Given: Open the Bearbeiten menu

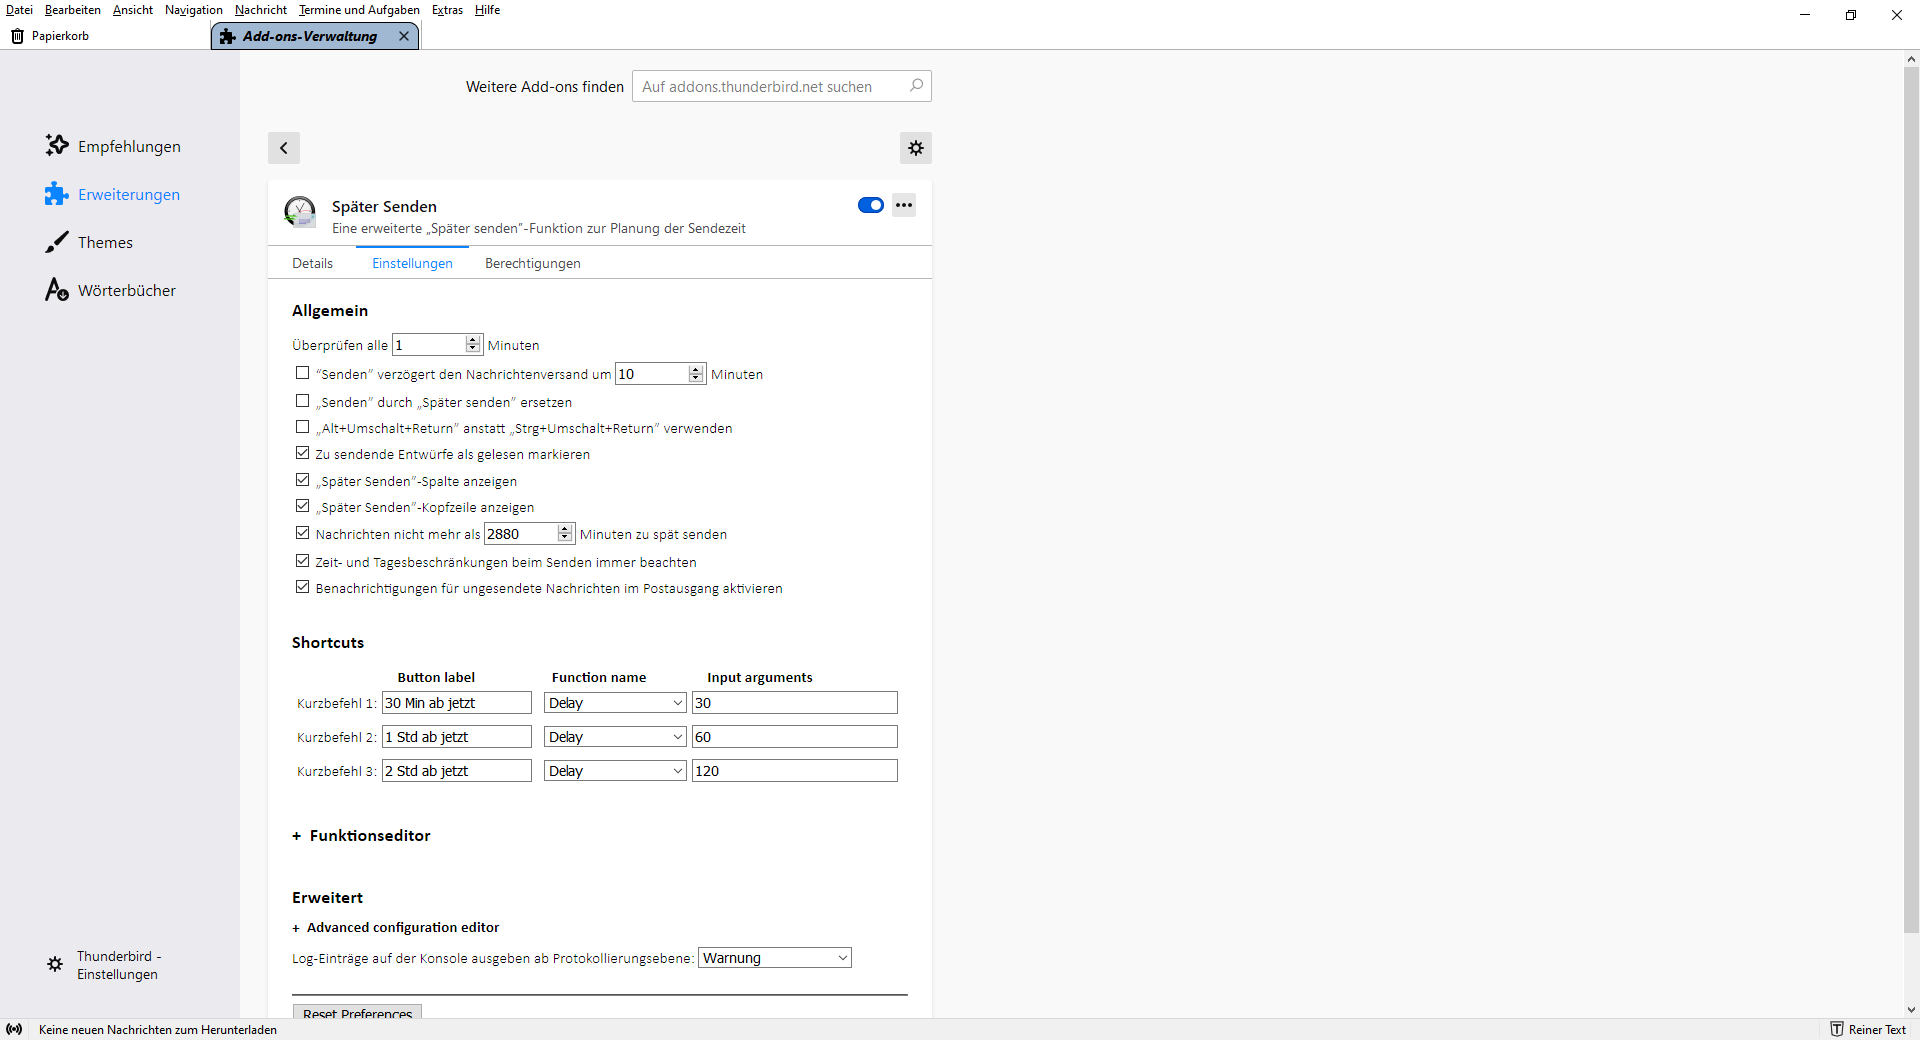Looking at the screenshot, I should 73,10.
